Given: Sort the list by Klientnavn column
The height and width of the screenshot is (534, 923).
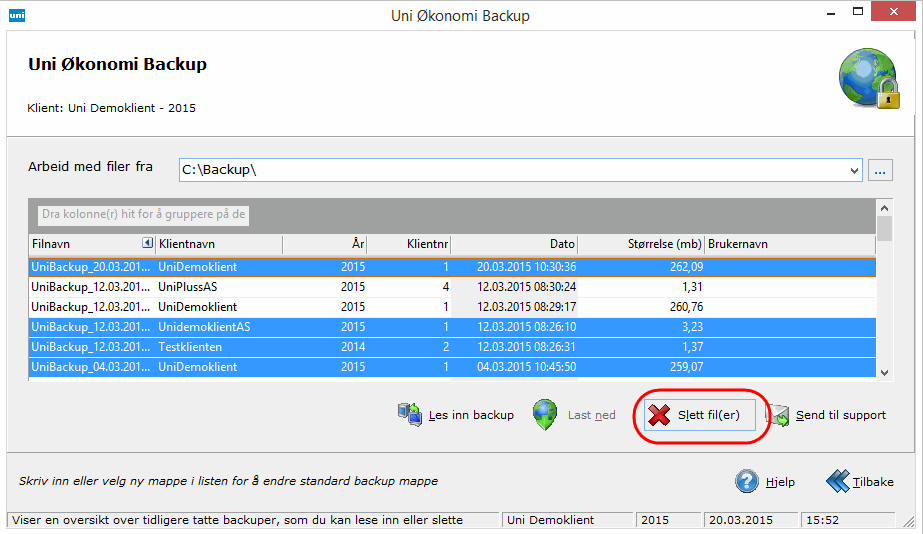Looking at the screenshot, I should pyautogui.click(x=218, y=244).
